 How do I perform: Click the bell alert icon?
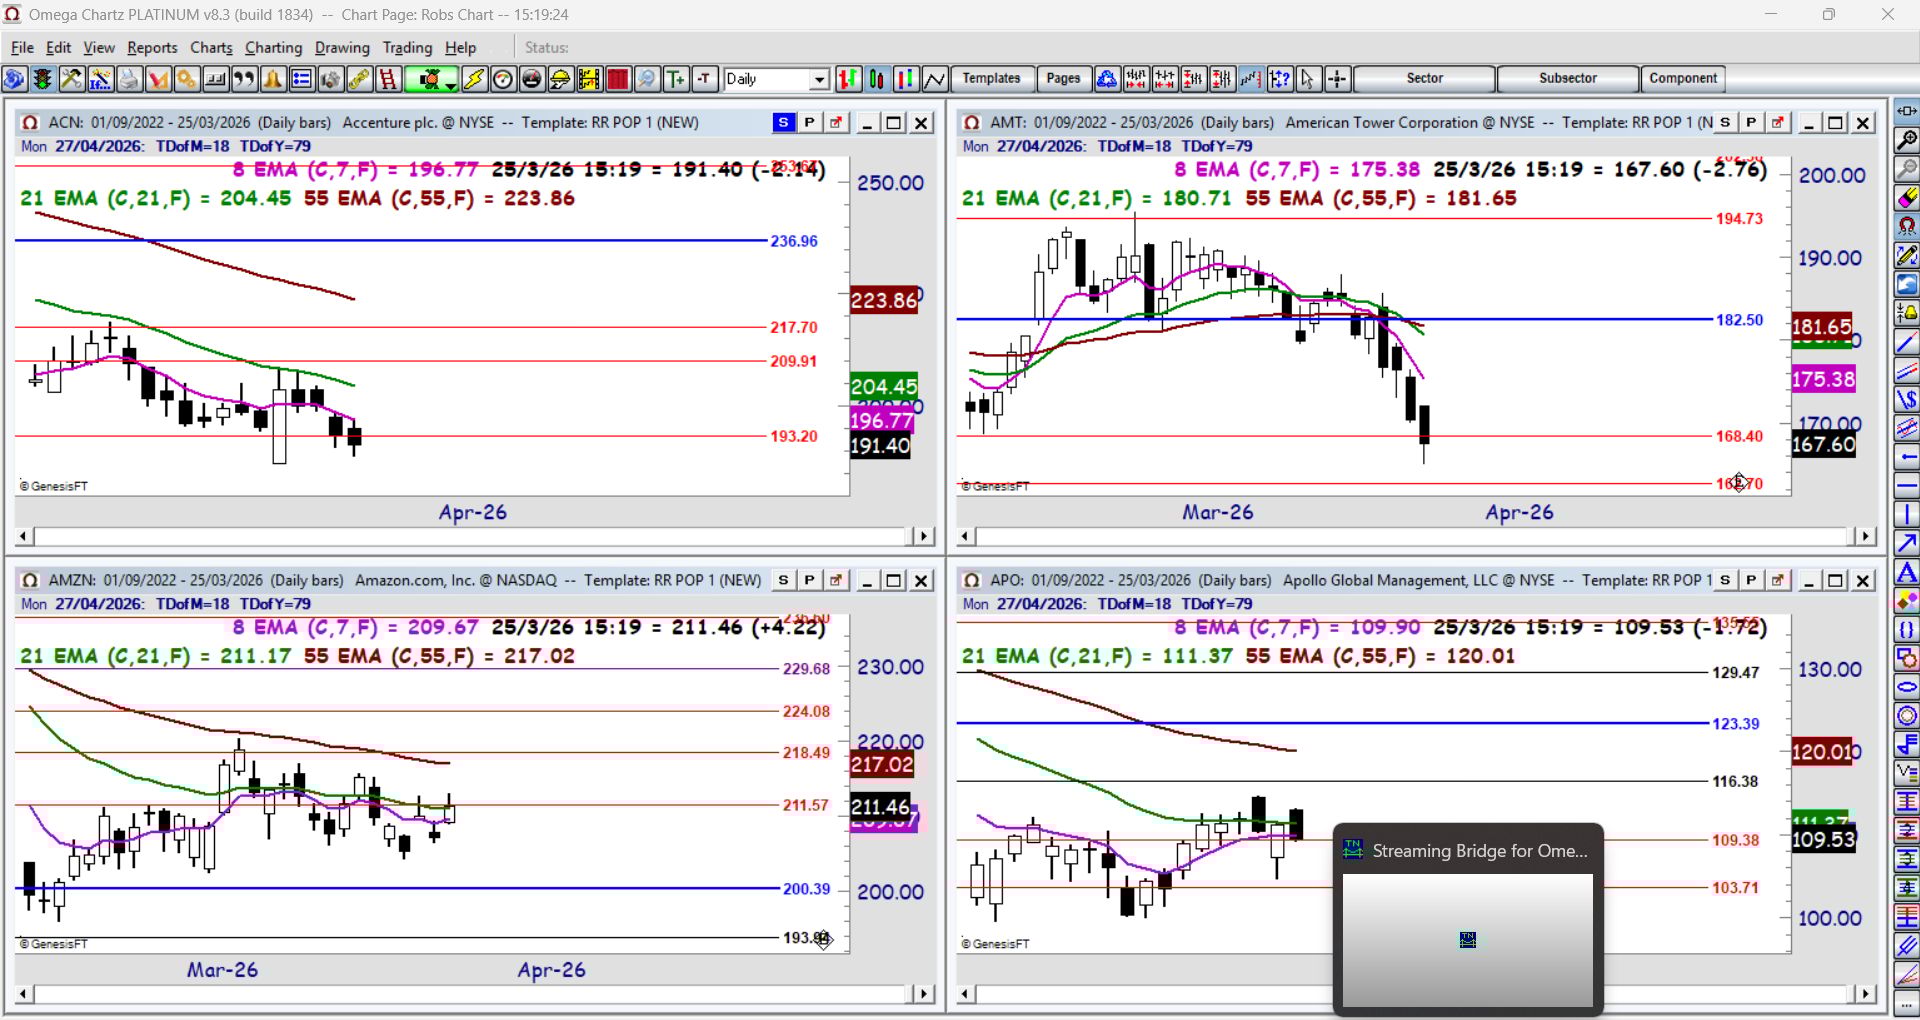(273, 79)
